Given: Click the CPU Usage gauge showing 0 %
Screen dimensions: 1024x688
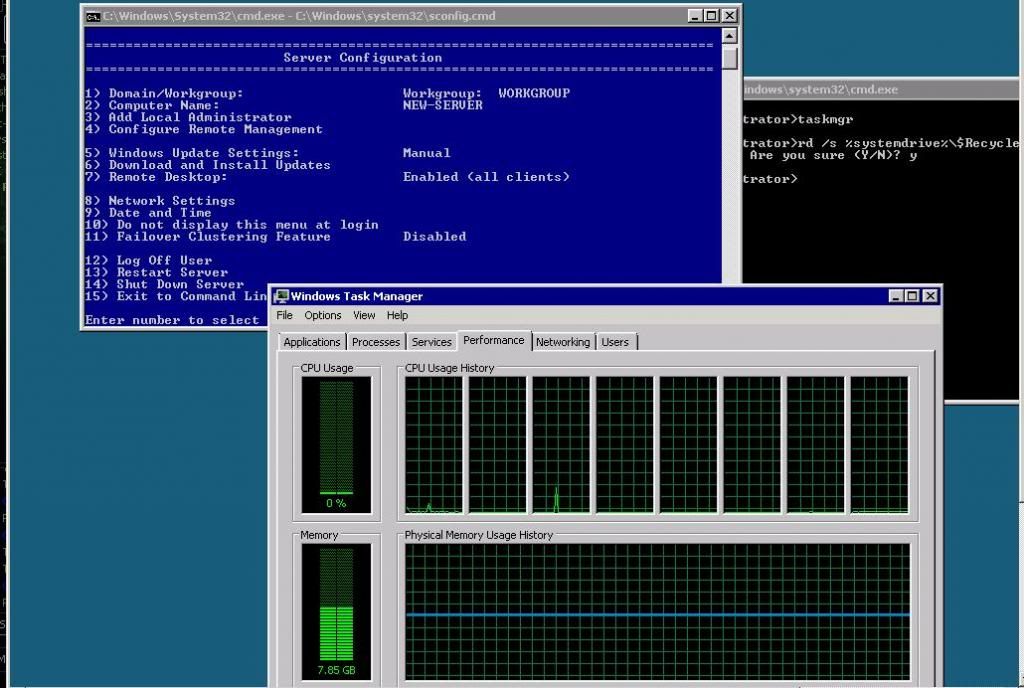Looking at the screenshot, I should point(336,445).
